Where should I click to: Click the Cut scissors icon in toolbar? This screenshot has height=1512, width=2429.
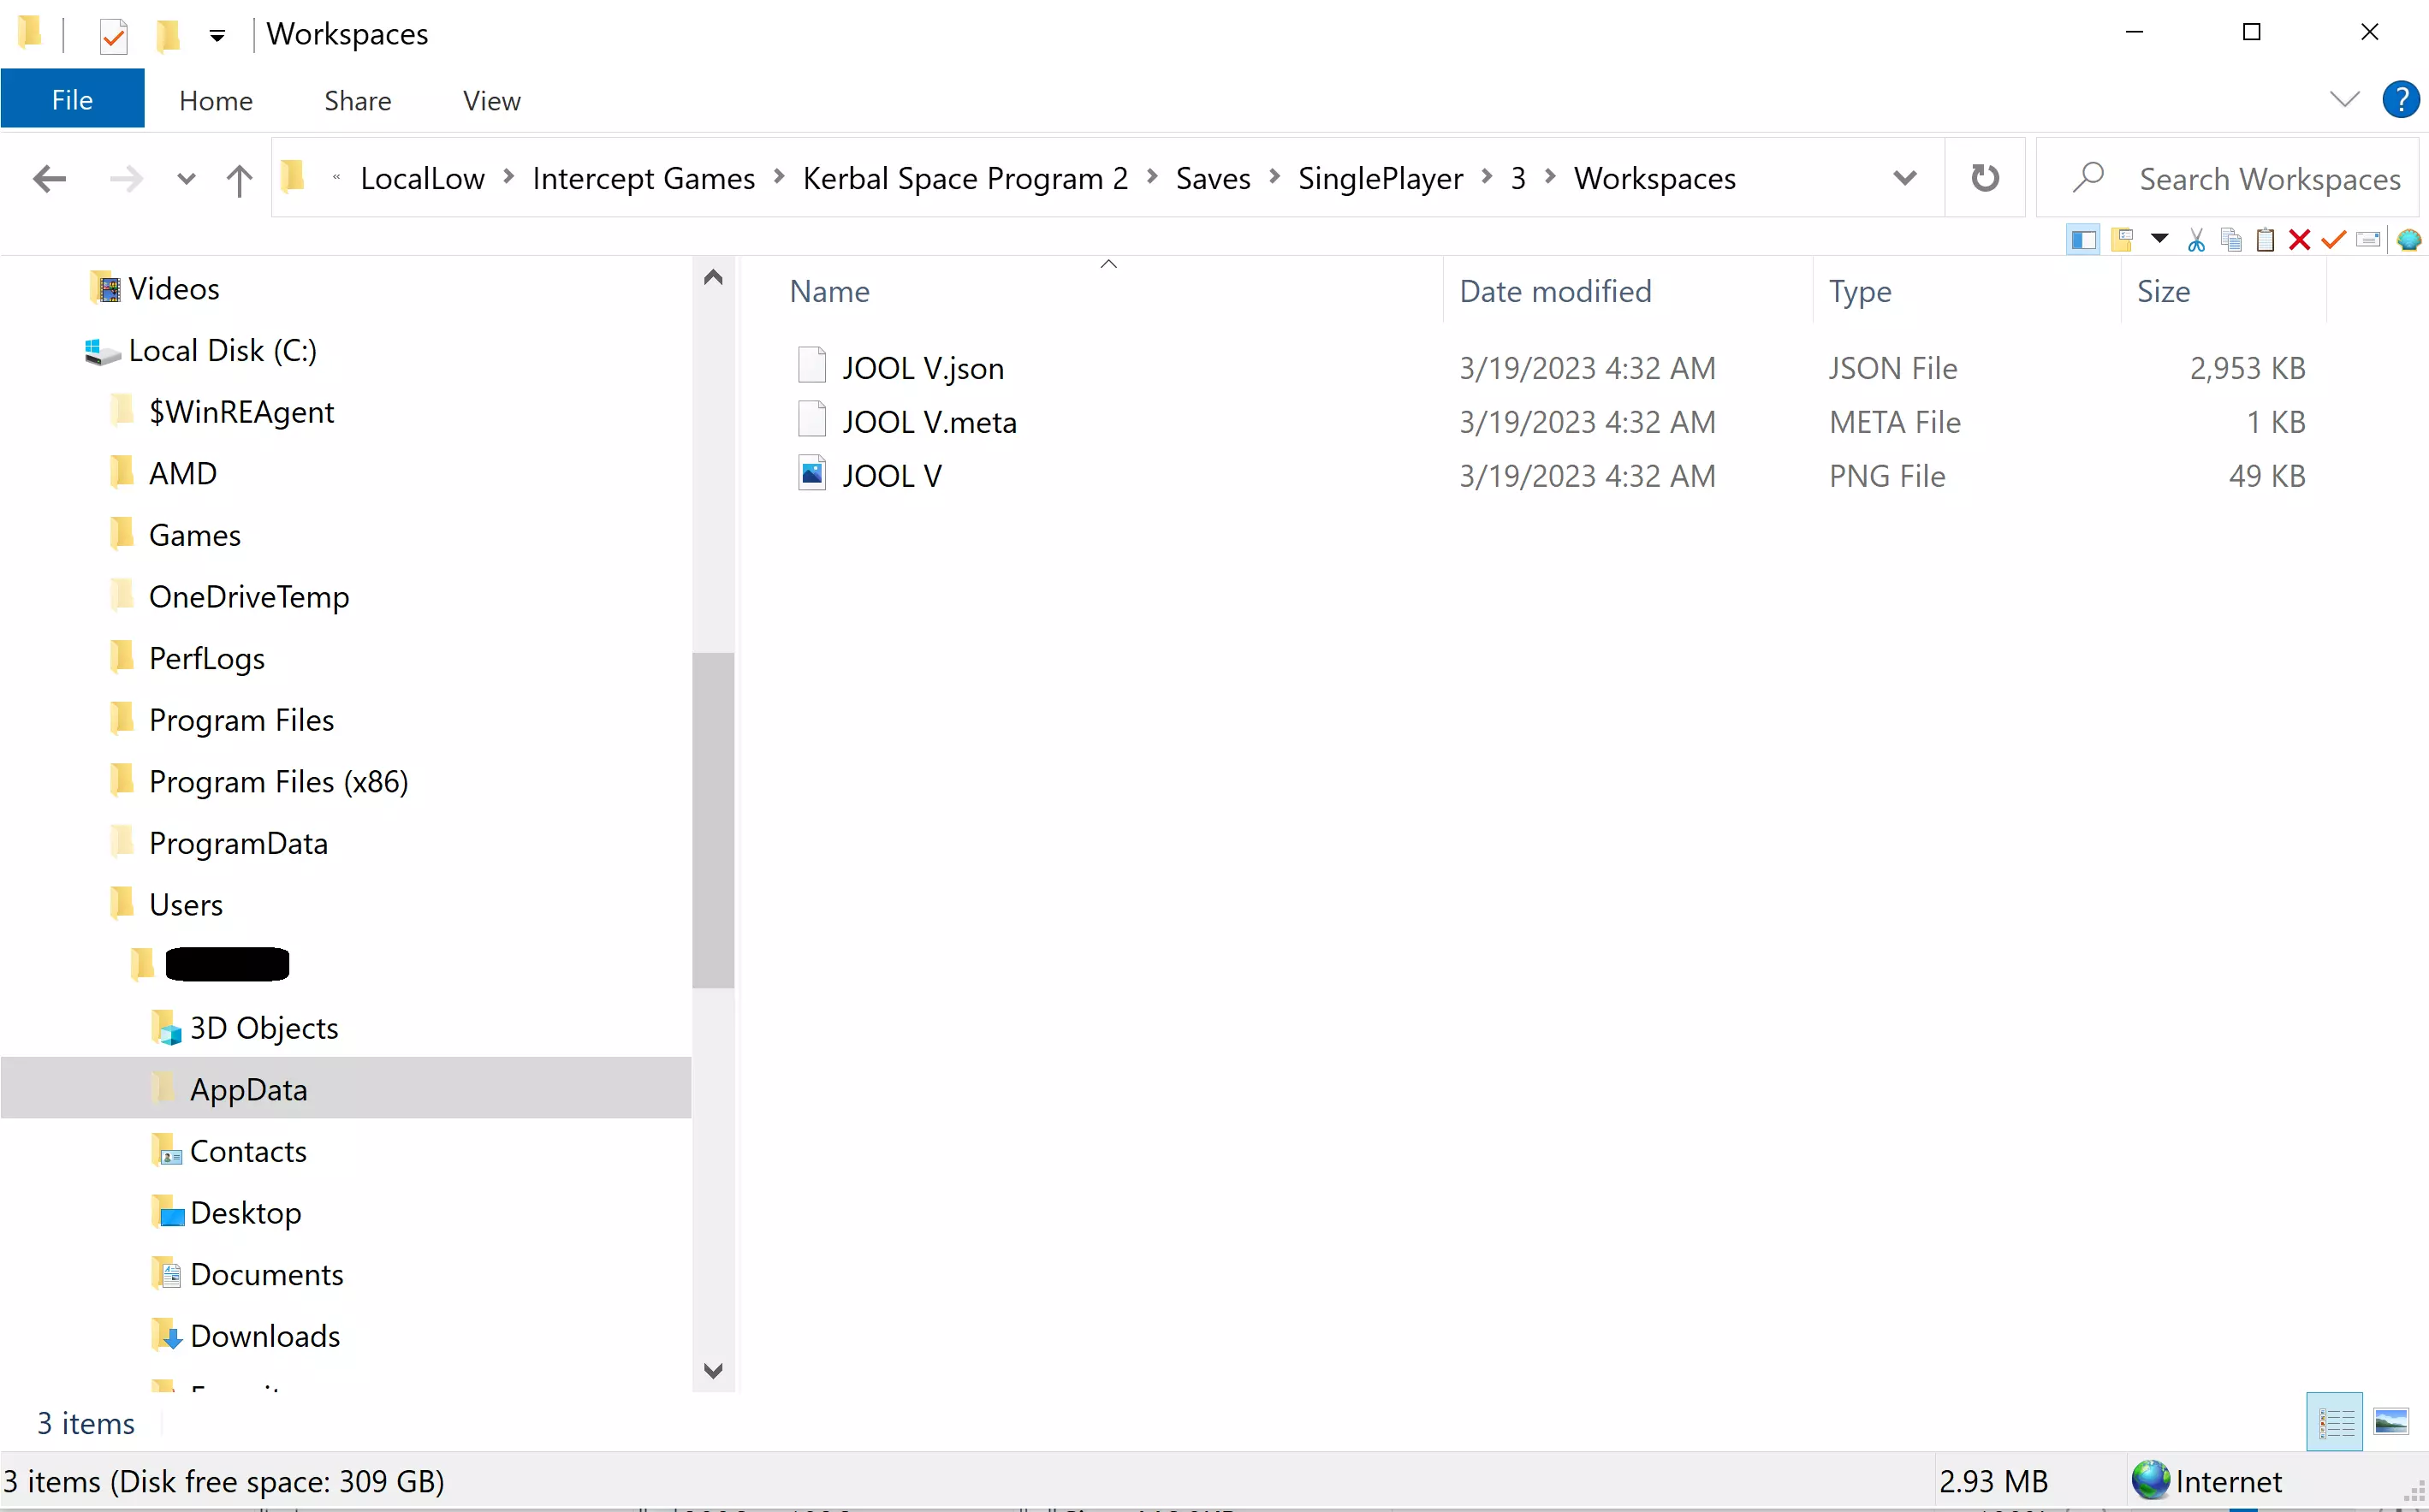click(x=2196, y=240)
